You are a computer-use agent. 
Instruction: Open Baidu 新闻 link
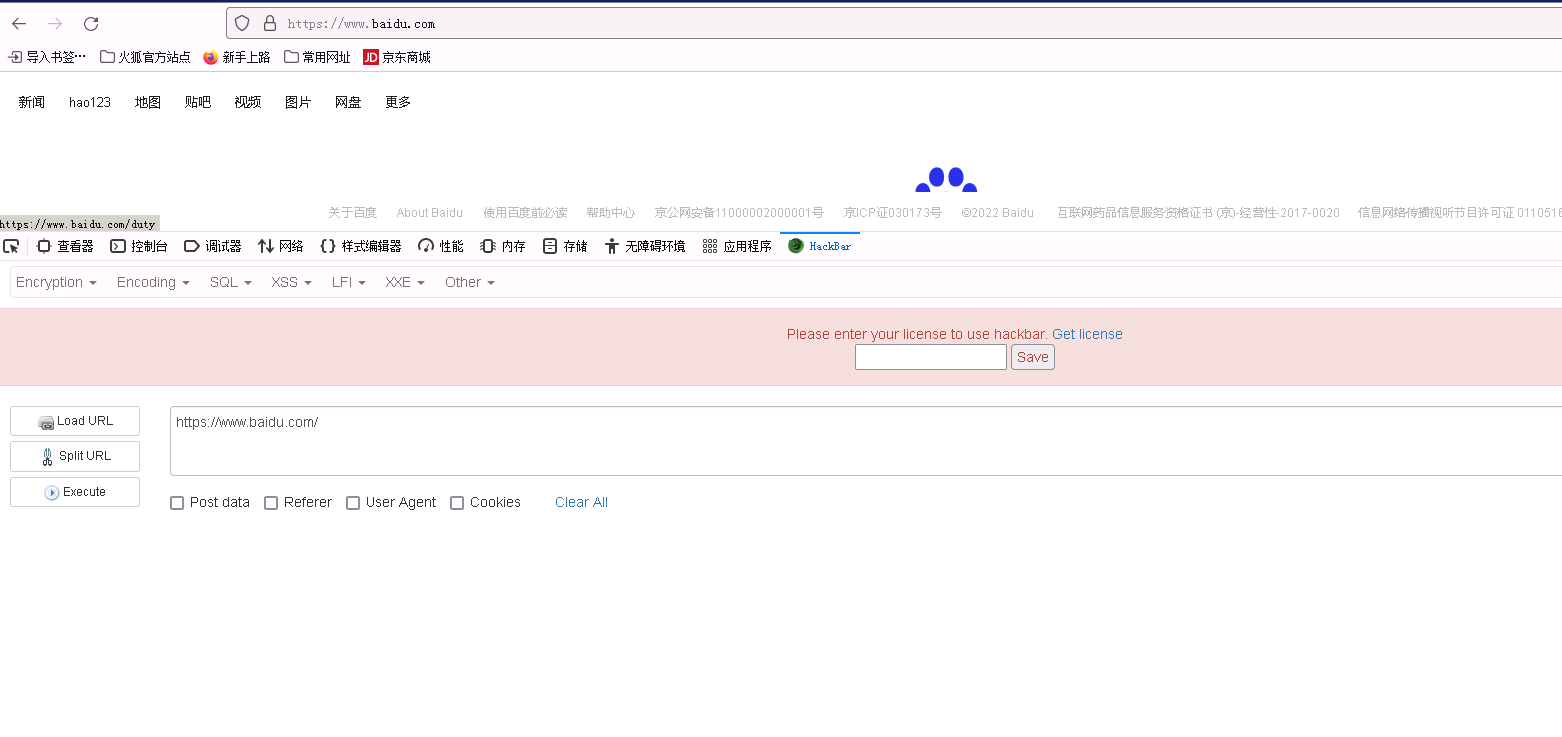(32, 102)
